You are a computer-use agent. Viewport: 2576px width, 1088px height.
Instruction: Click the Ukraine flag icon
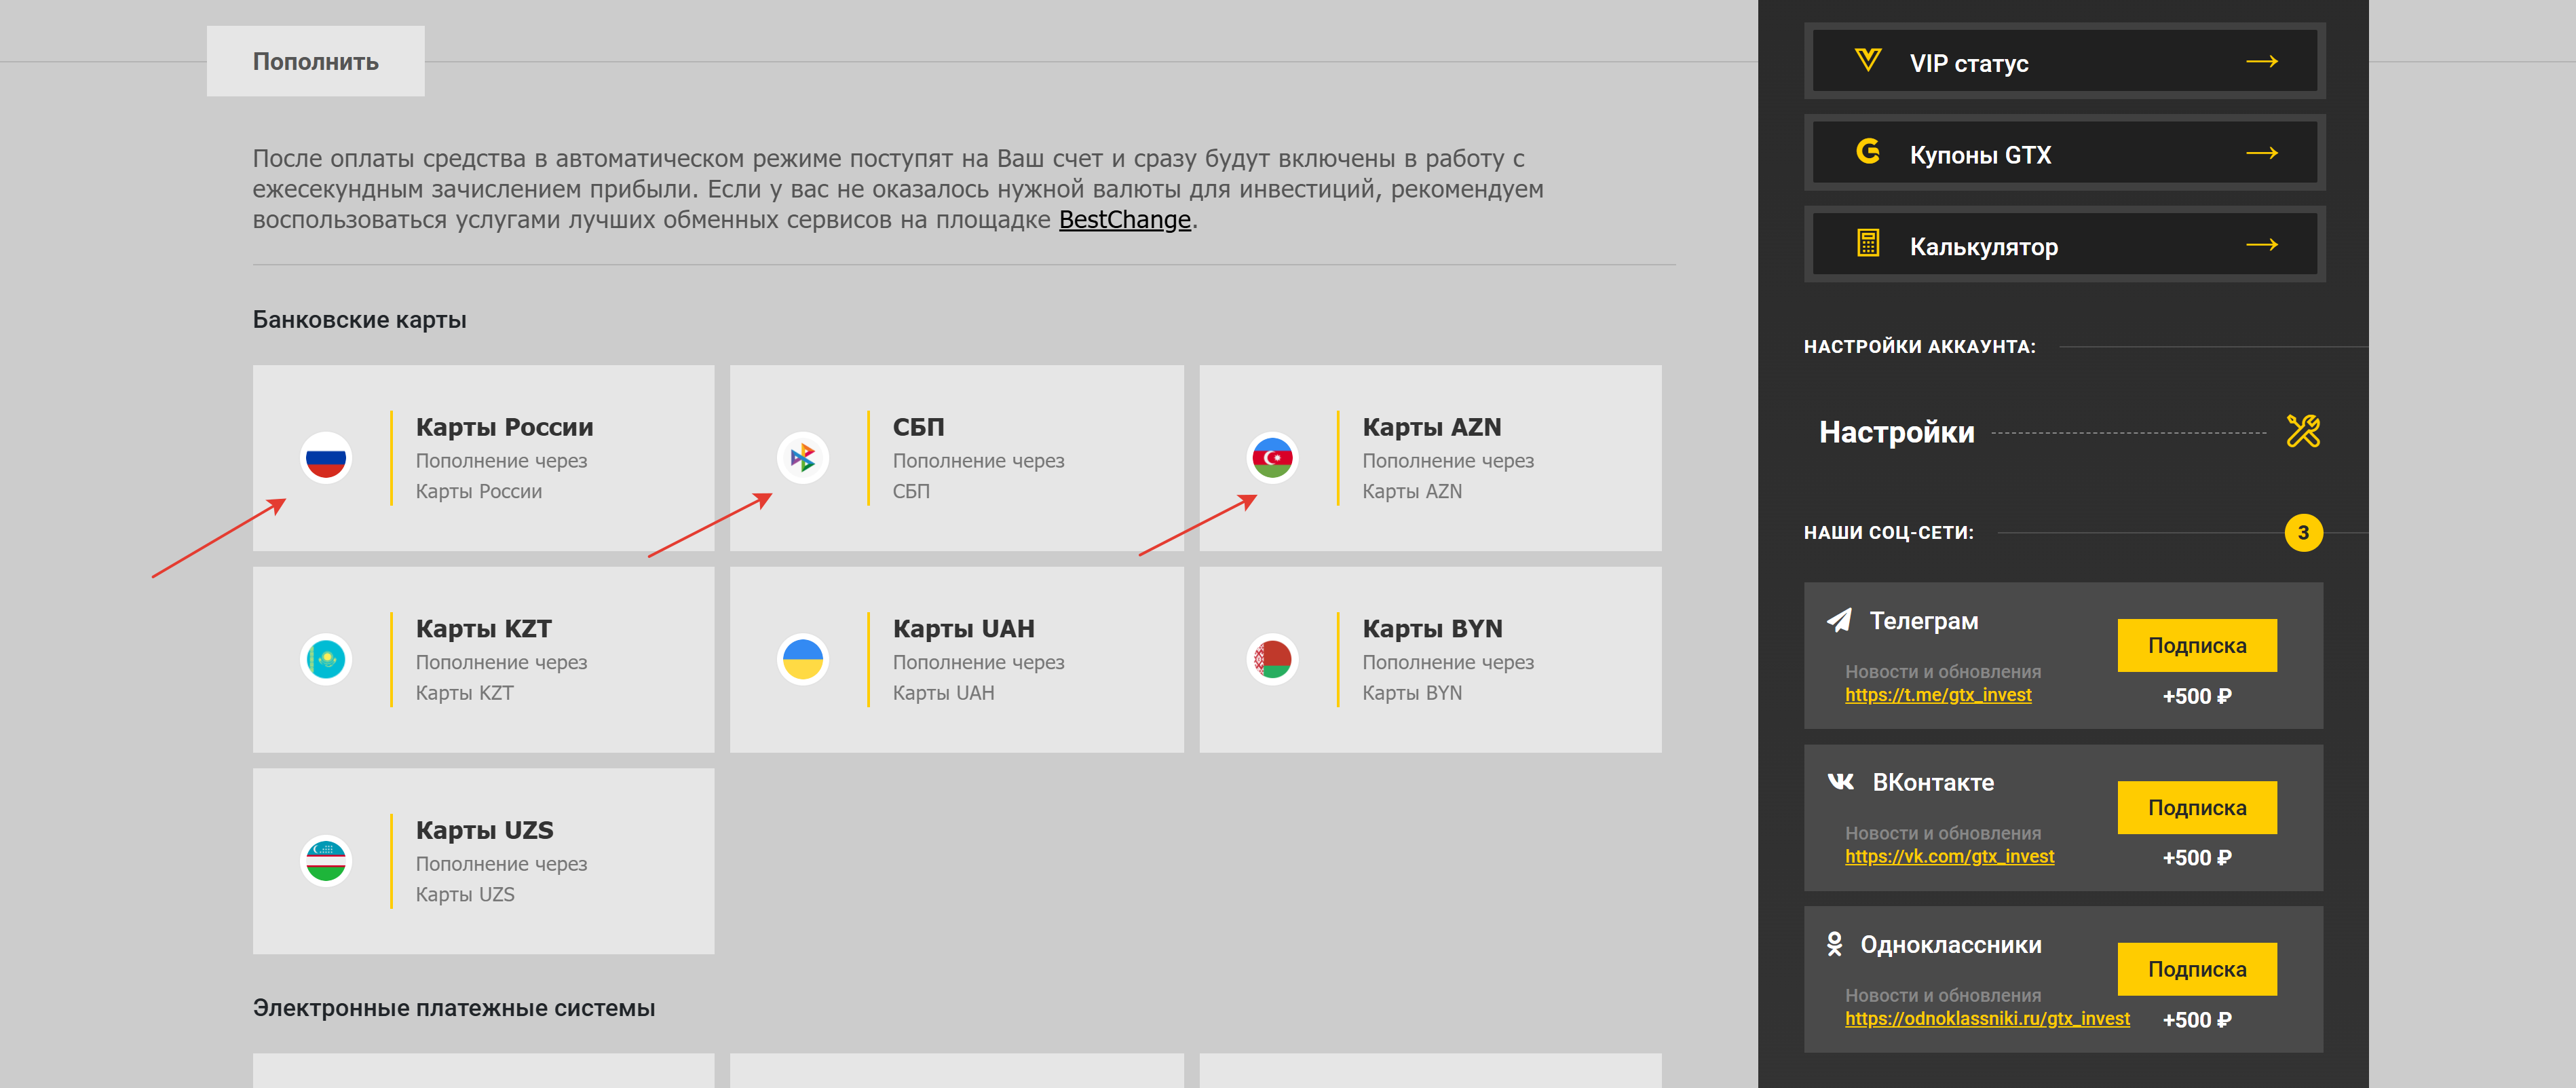[x=803, y=660]
